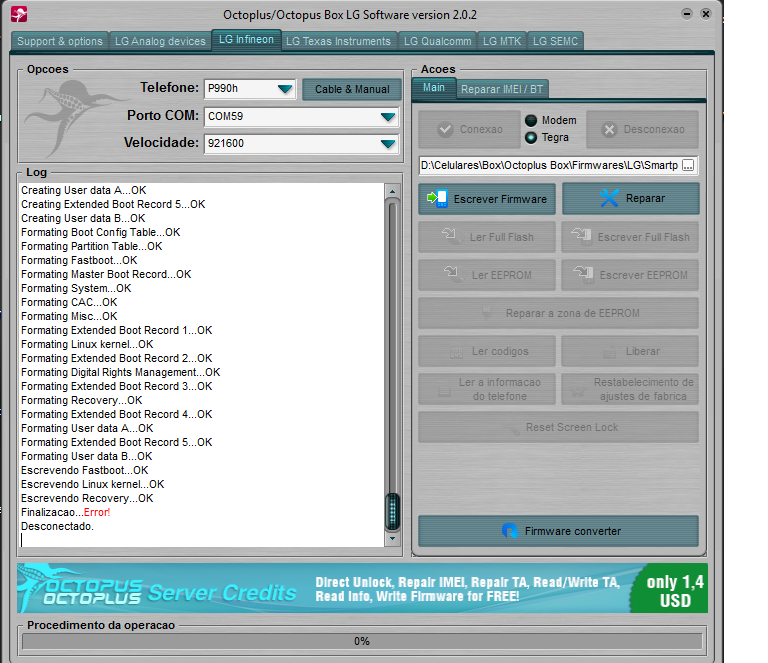The width and height of the screenshot is (768, 663).
Task: Click log scroll down arrow
Action: pyautogui.click(x=392, y=539)
